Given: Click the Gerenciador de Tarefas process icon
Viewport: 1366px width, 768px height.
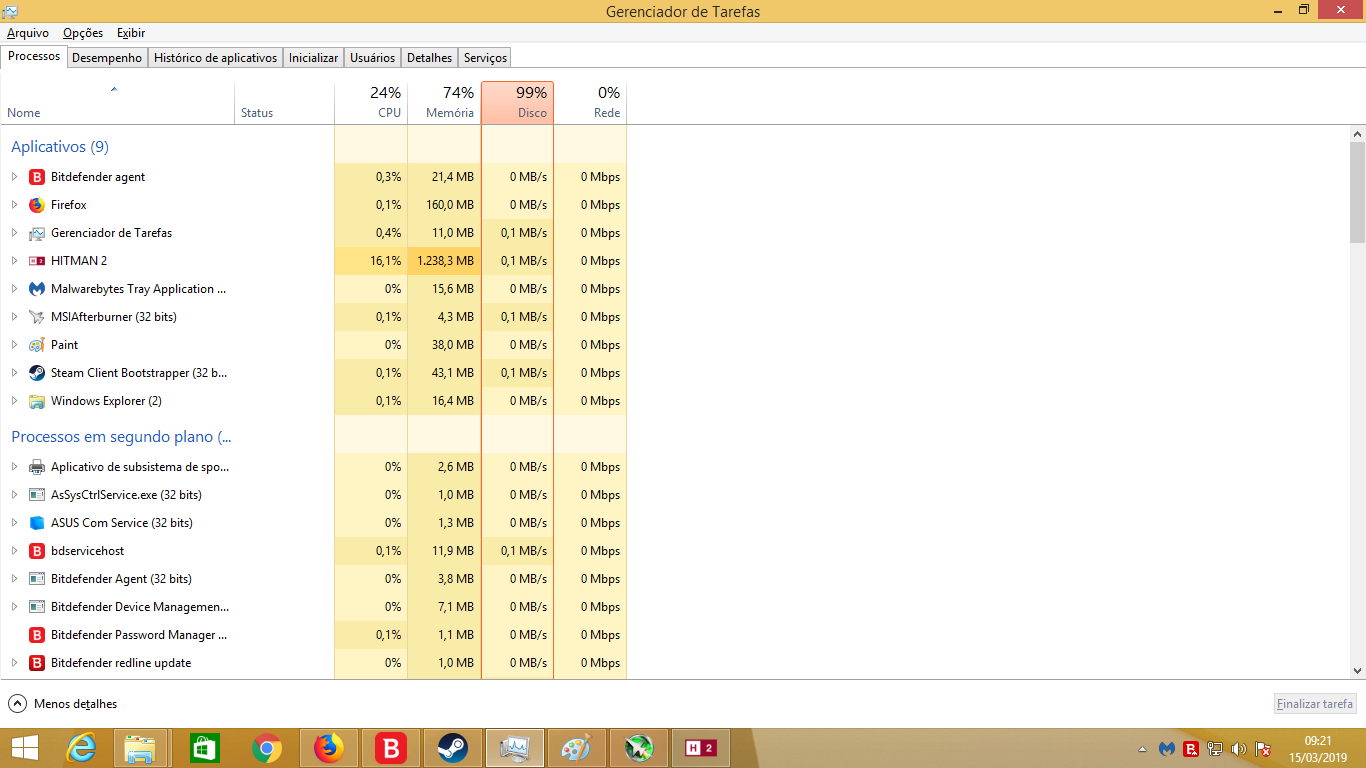Looking at the screenshot, I should [x=37, y=233].
